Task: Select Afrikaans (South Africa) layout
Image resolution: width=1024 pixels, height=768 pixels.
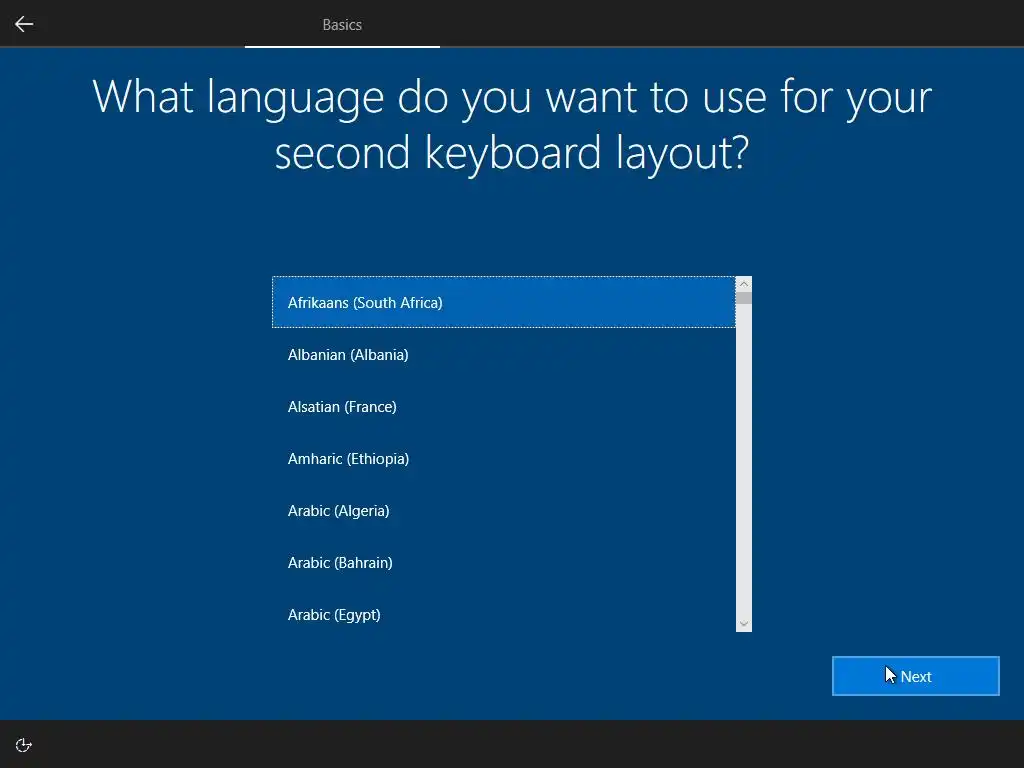Action: (504, 302)
